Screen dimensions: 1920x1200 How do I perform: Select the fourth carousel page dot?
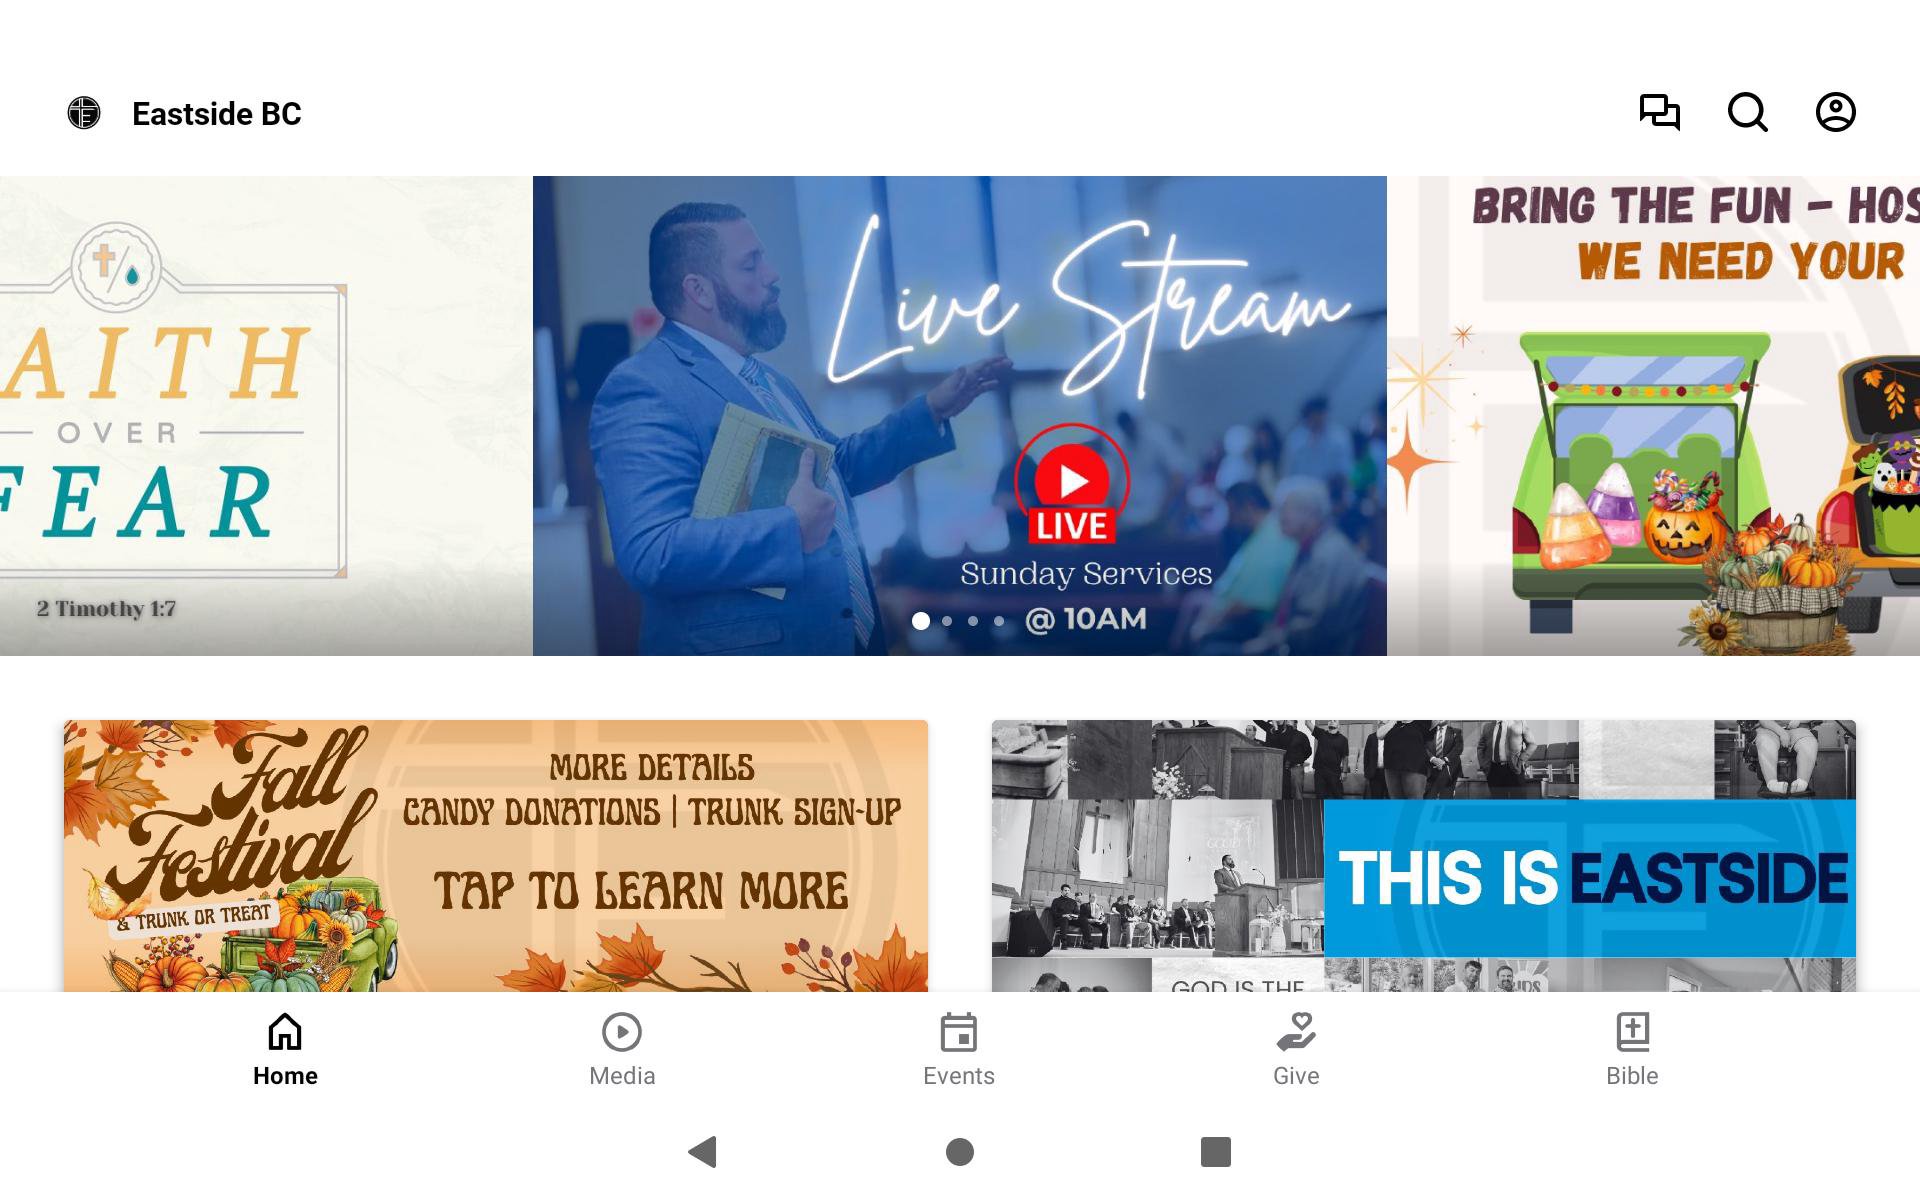tap(999, 621)
